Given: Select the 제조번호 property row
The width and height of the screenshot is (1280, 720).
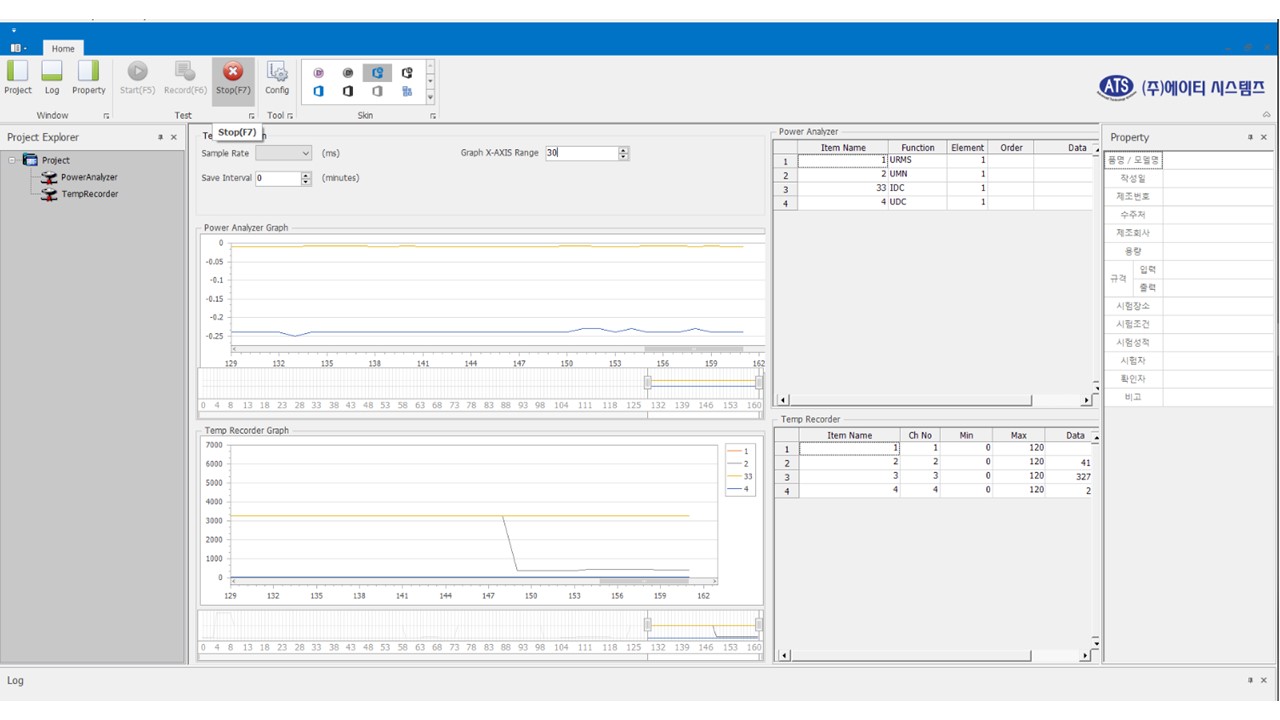Looking at the screenshot, I should 1188,196.
